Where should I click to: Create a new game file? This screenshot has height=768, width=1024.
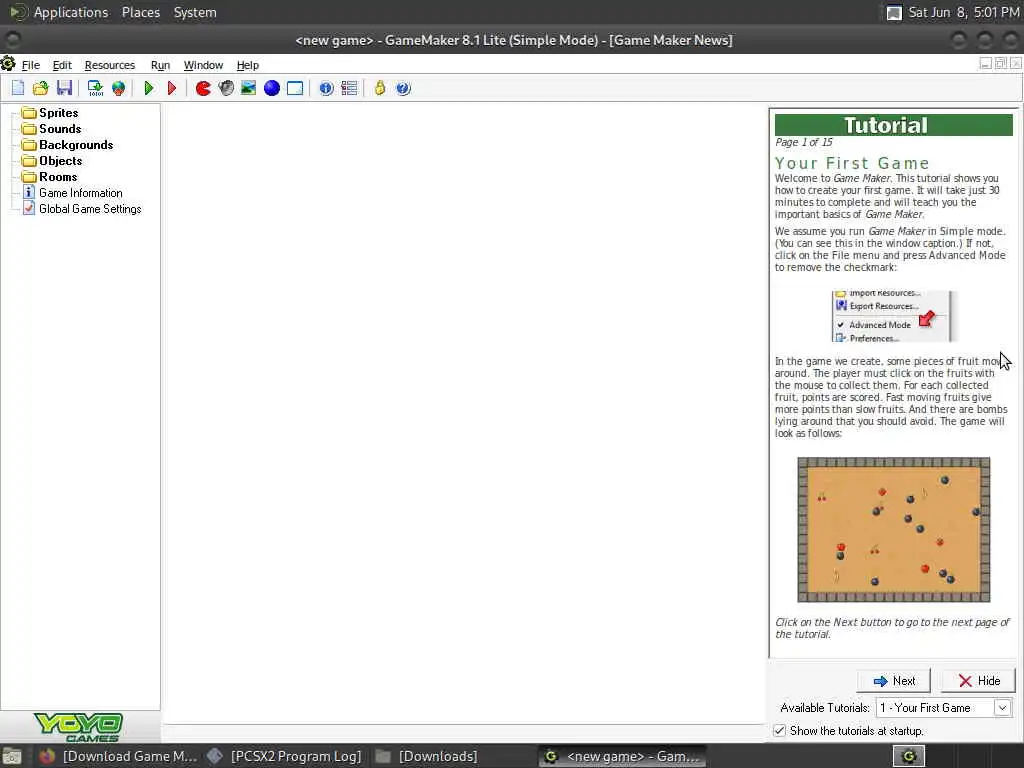pyautogui.click(x=18, y=88)
